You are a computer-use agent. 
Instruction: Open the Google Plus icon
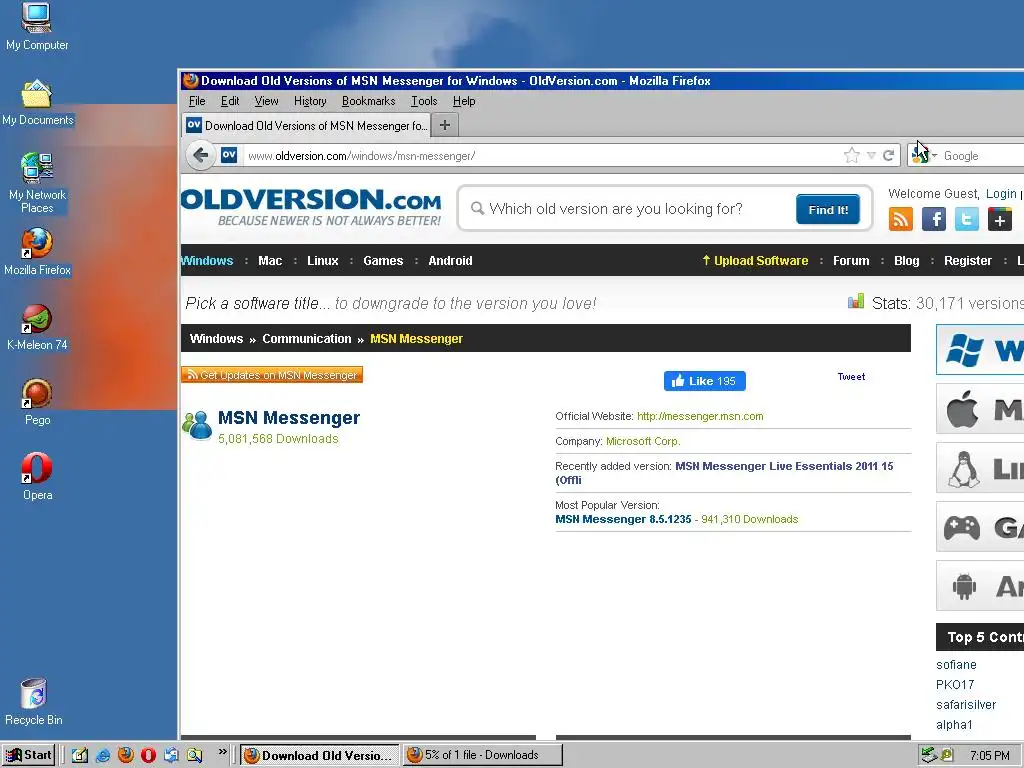click(999, 219)
